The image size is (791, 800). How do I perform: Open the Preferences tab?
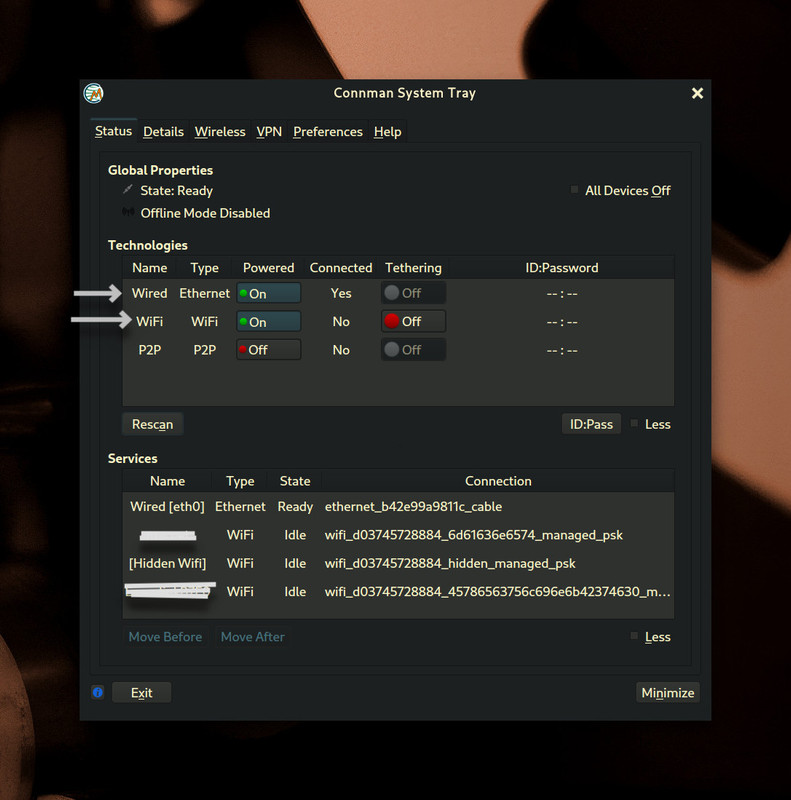coord(328,132)
